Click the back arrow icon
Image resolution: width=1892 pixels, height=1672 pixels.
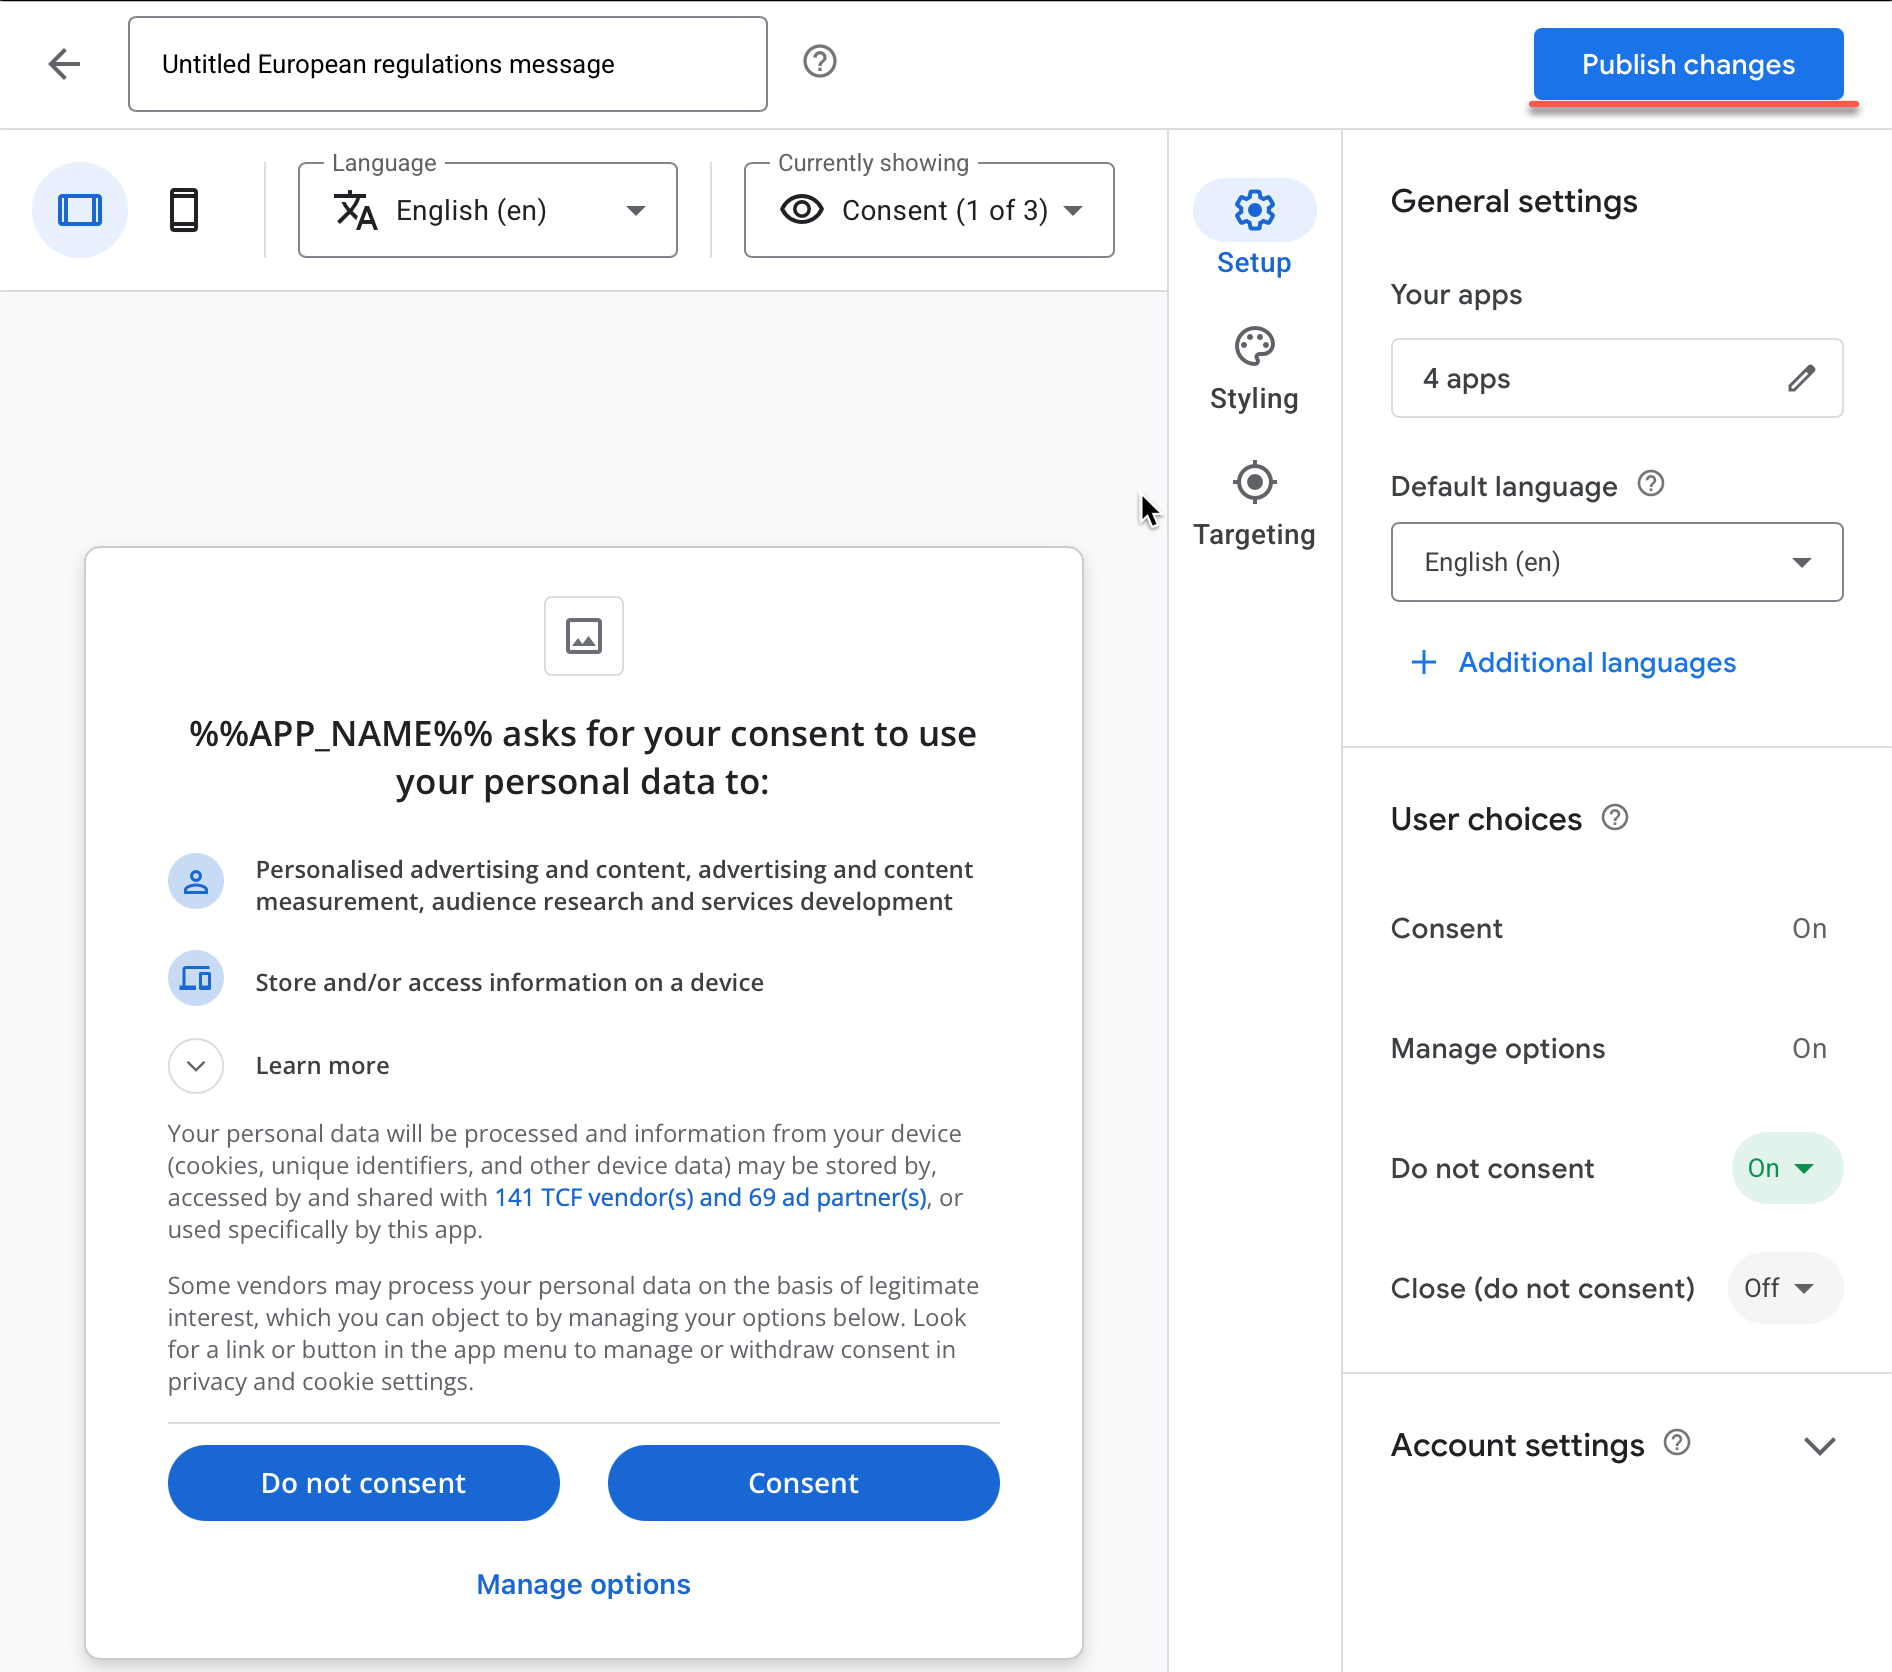(65, 64)
